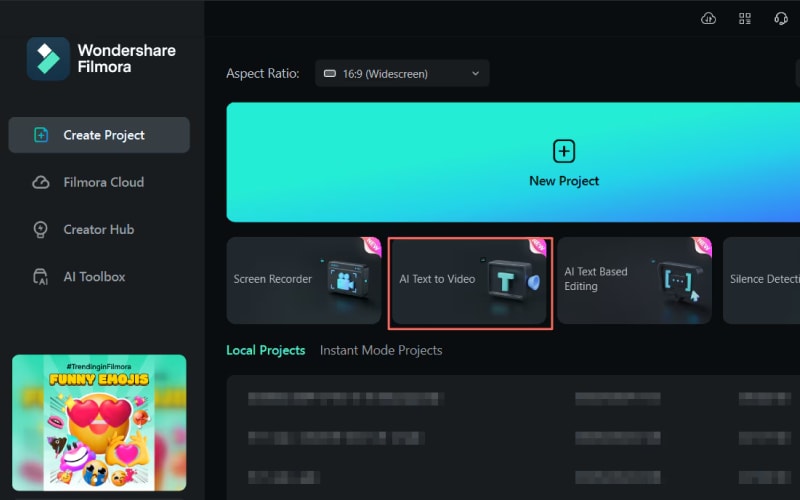Click the 'Aspect Ratio:' label
The height and width of the screenshot is (500, 800).
[x=263, y=73]
